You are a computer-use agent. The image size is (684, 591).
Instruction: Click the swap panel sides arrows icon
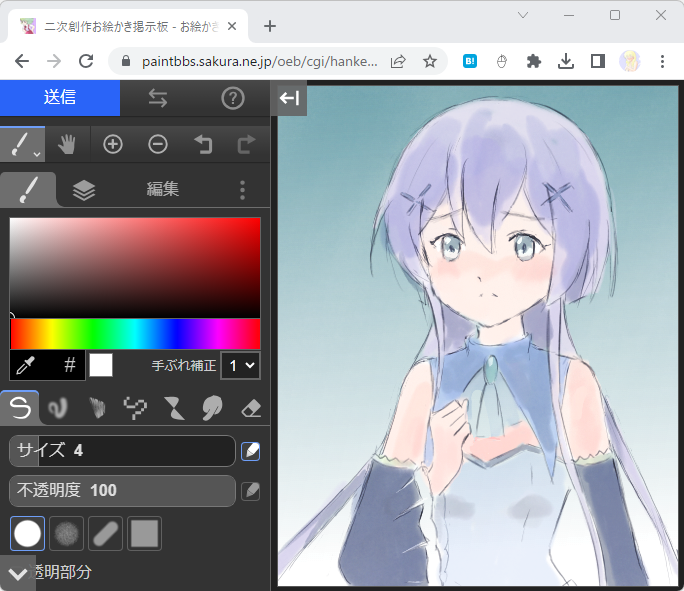(x=157, y=98)
